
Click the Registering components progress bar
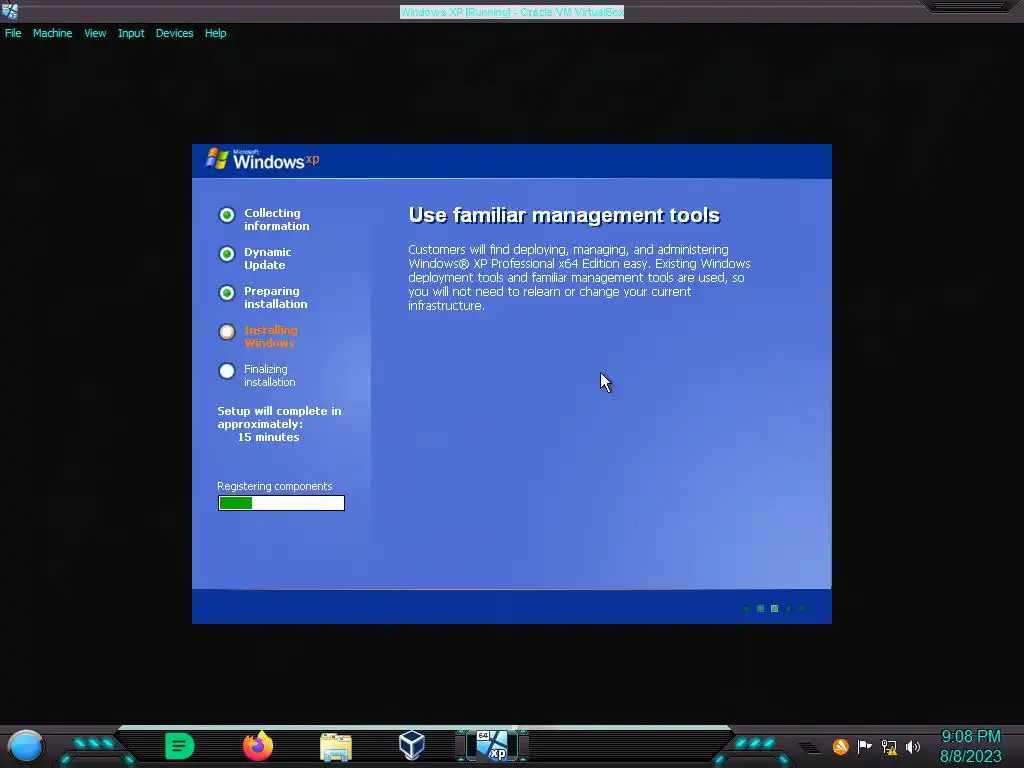tap(281, 503)
